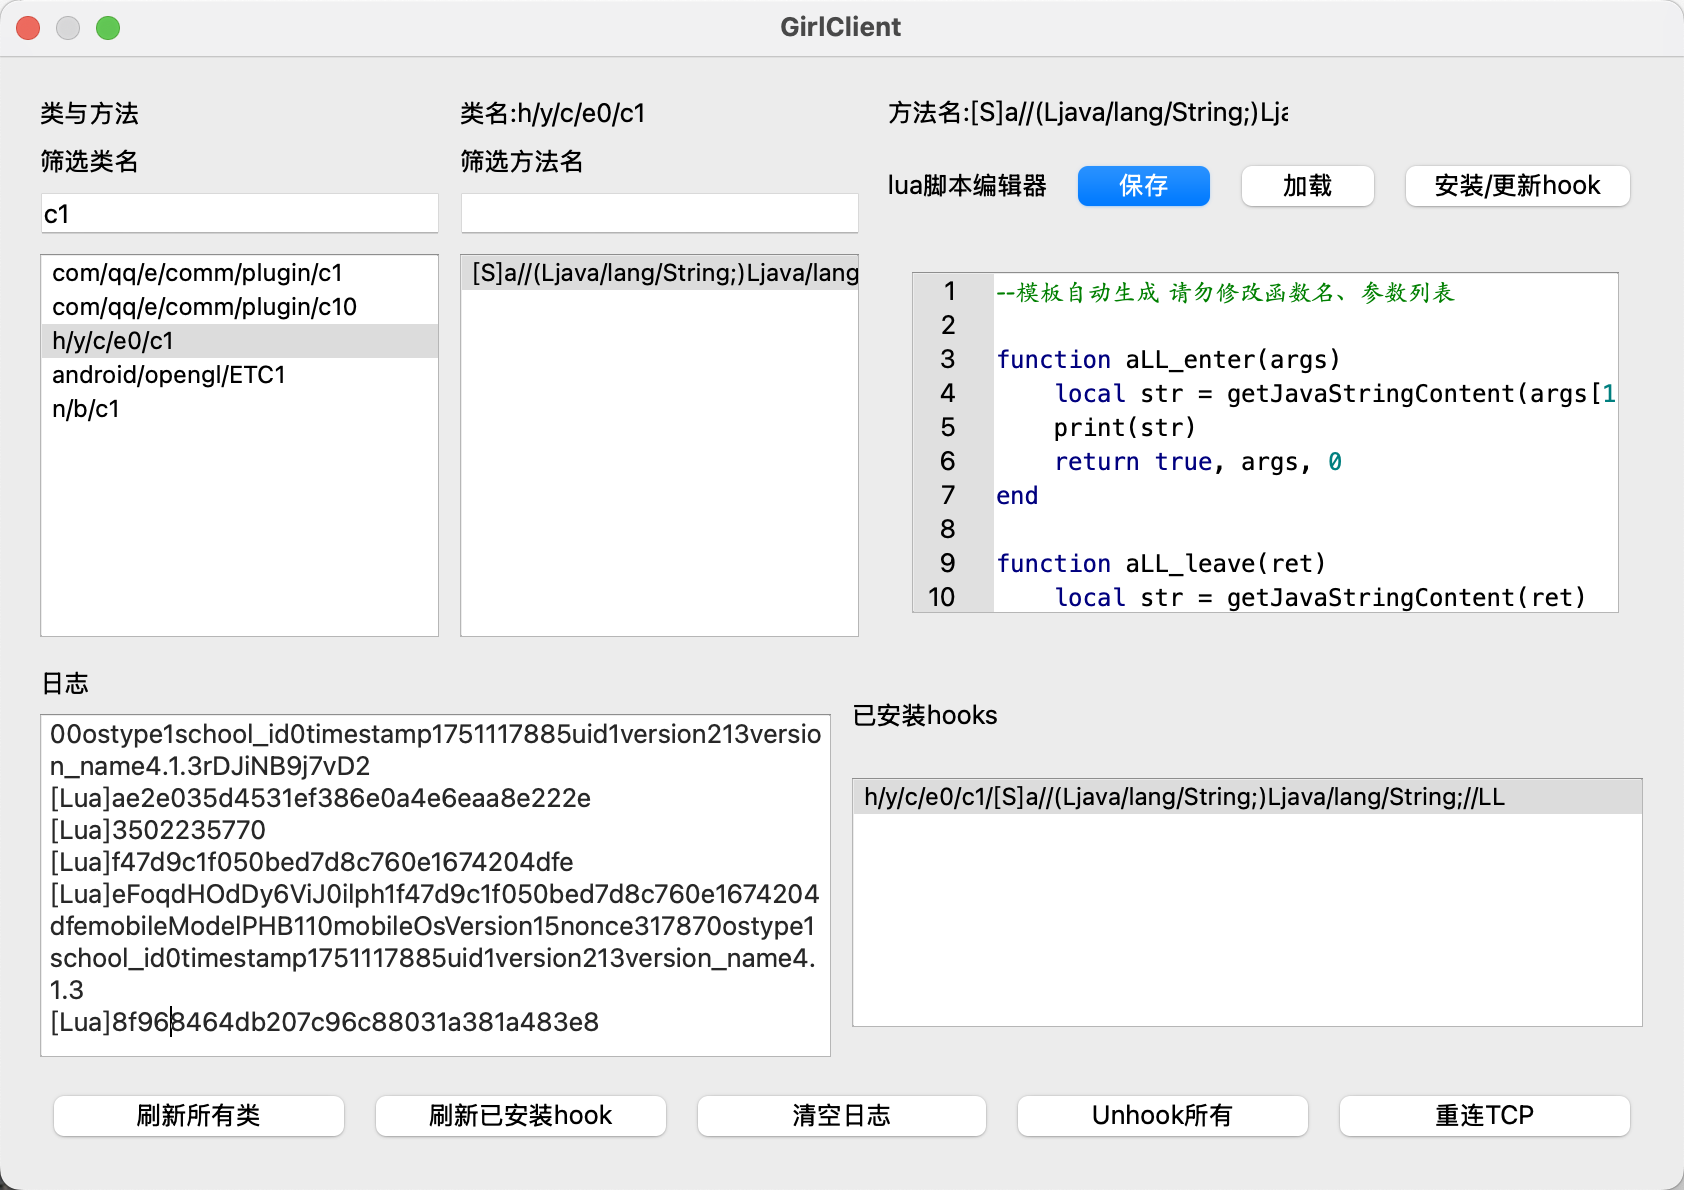
Task: Click the 加载 button to load a script
Action: click(x=1307, y=186)
